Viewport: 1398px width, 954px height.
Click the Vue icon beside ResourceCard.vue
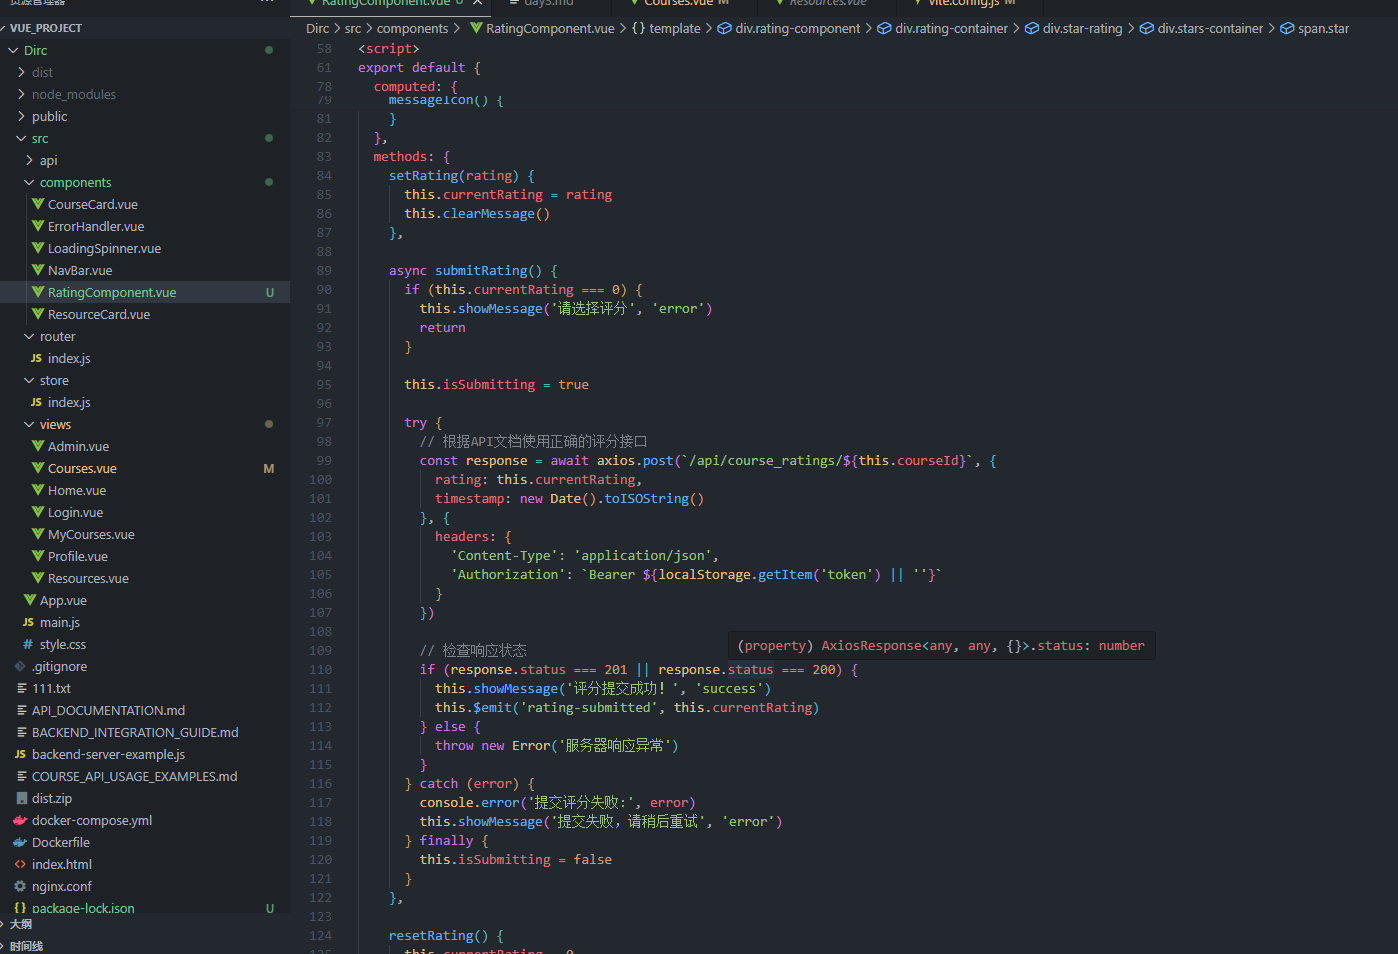38,314
